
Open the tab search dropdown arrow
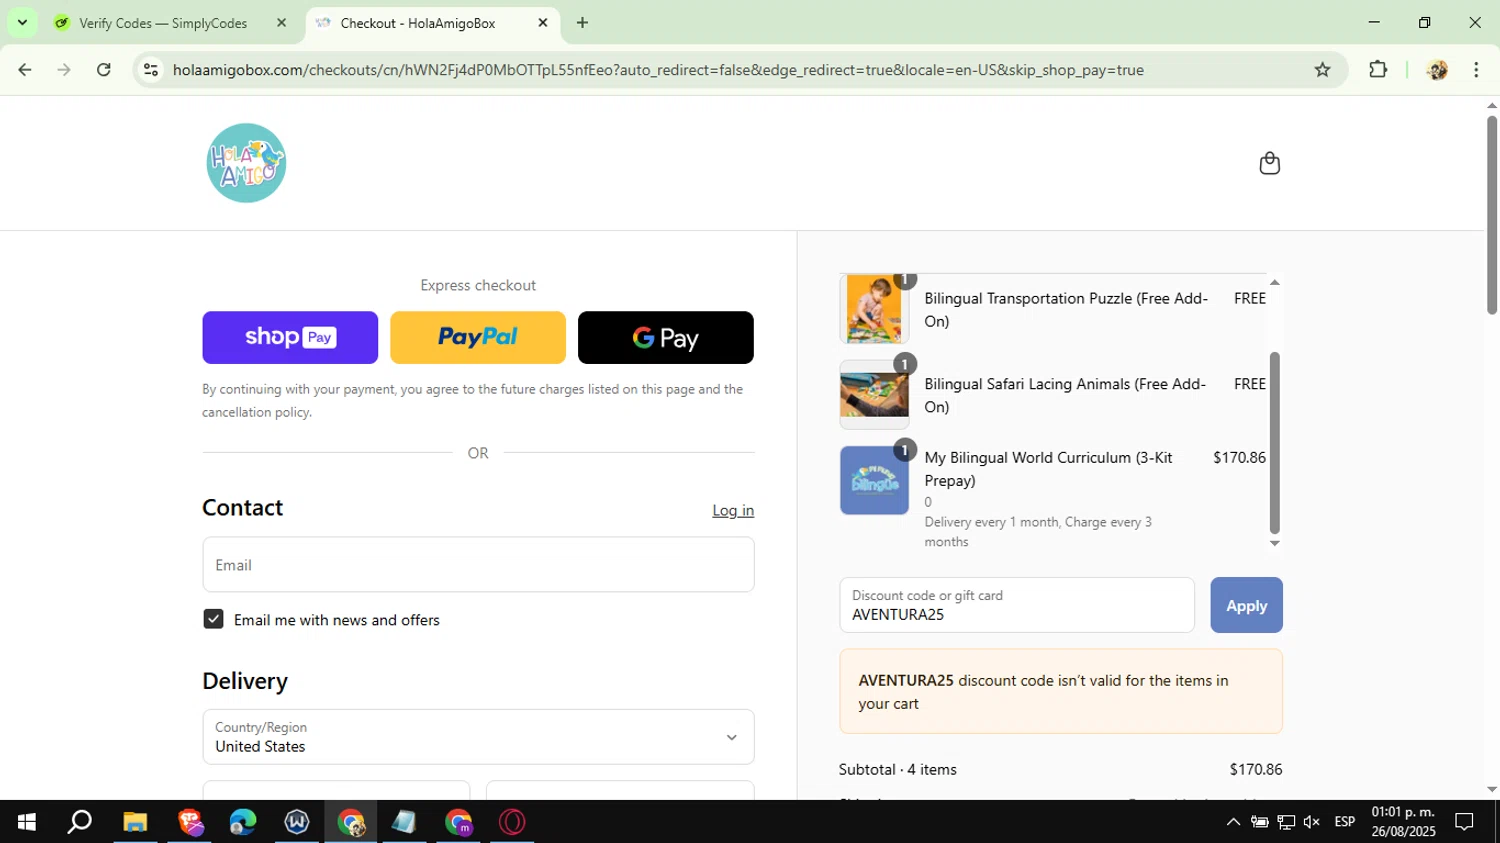point(22,23)
